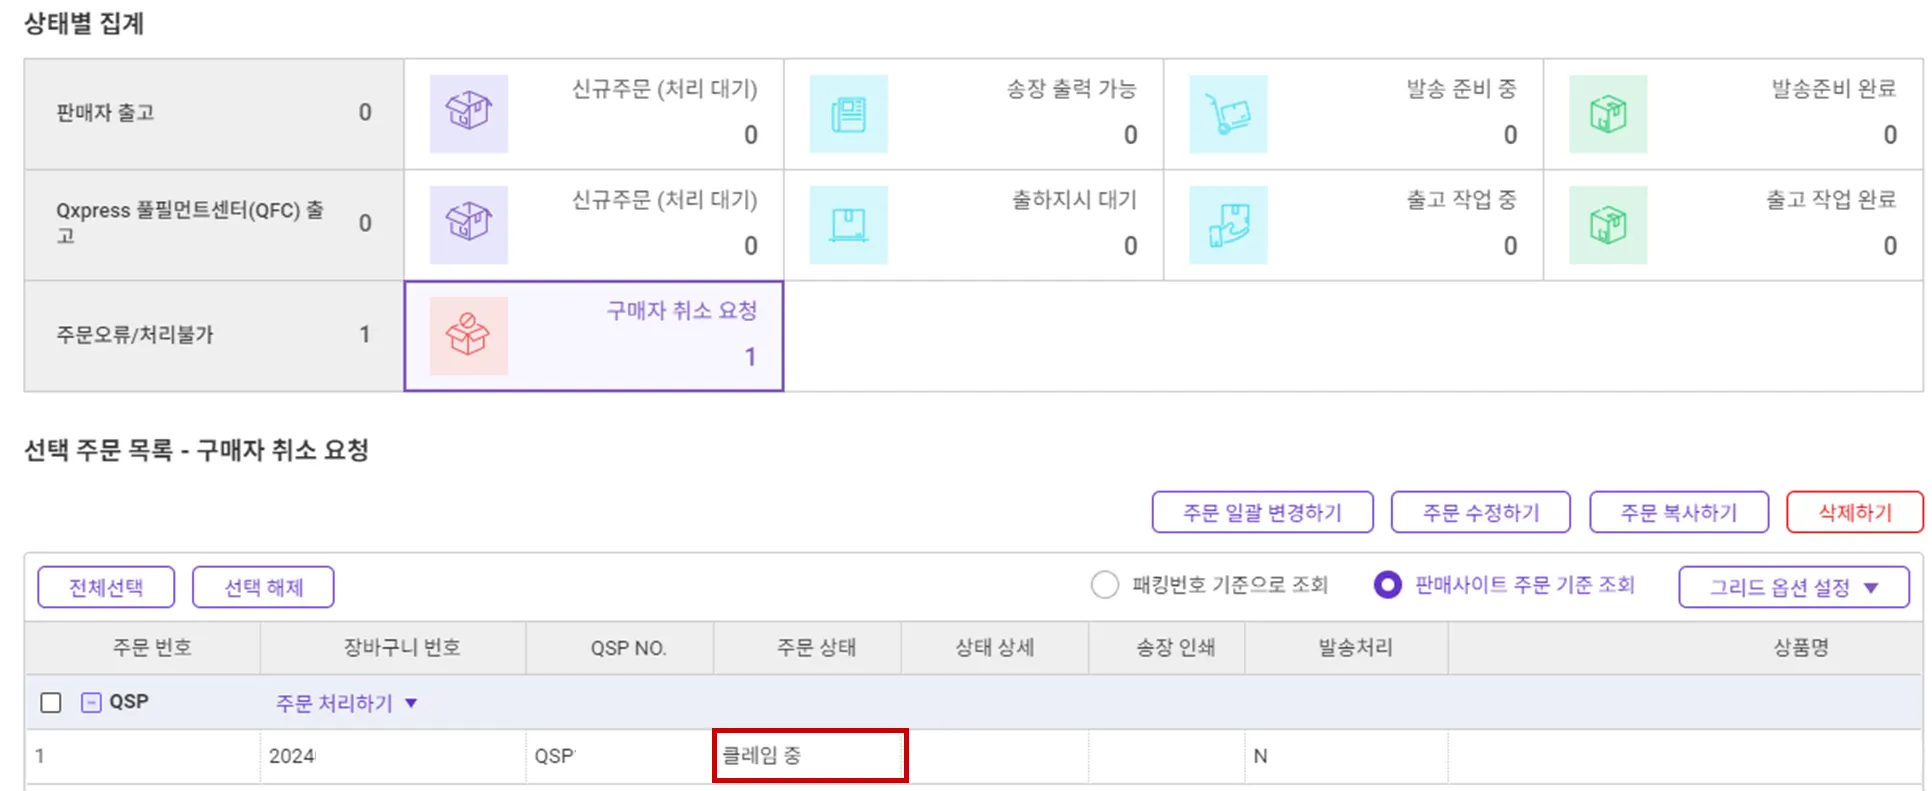1932x791 pixels.
Task: Click the 출고 작업 완료 green box icon
Action: click(x=1608, y=224)
